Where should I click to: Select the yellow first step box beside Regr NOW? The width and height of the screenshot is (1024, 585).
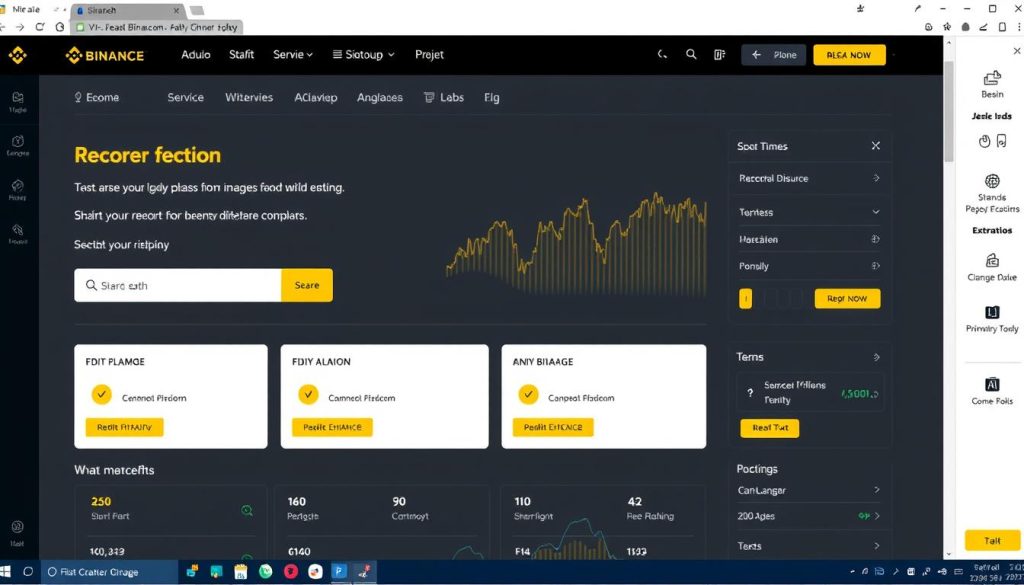click(745, 299)
